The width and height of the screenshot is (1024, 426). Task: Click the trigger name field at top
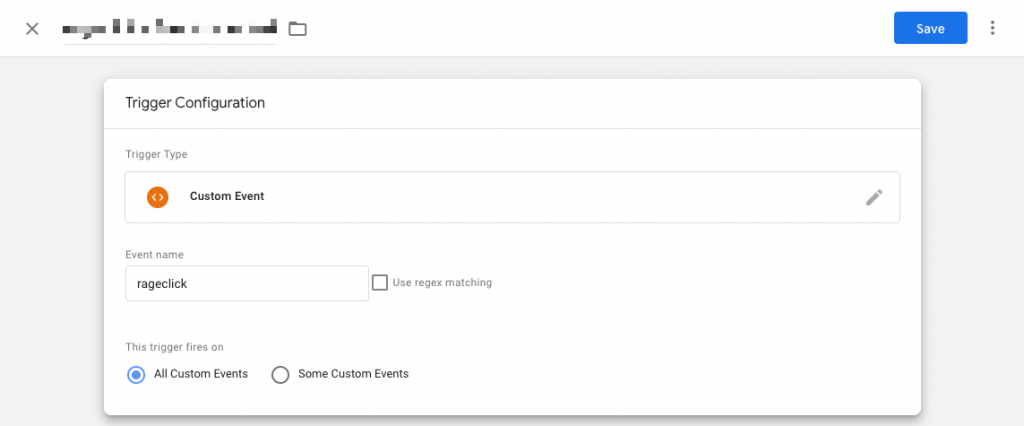(169, 28)
